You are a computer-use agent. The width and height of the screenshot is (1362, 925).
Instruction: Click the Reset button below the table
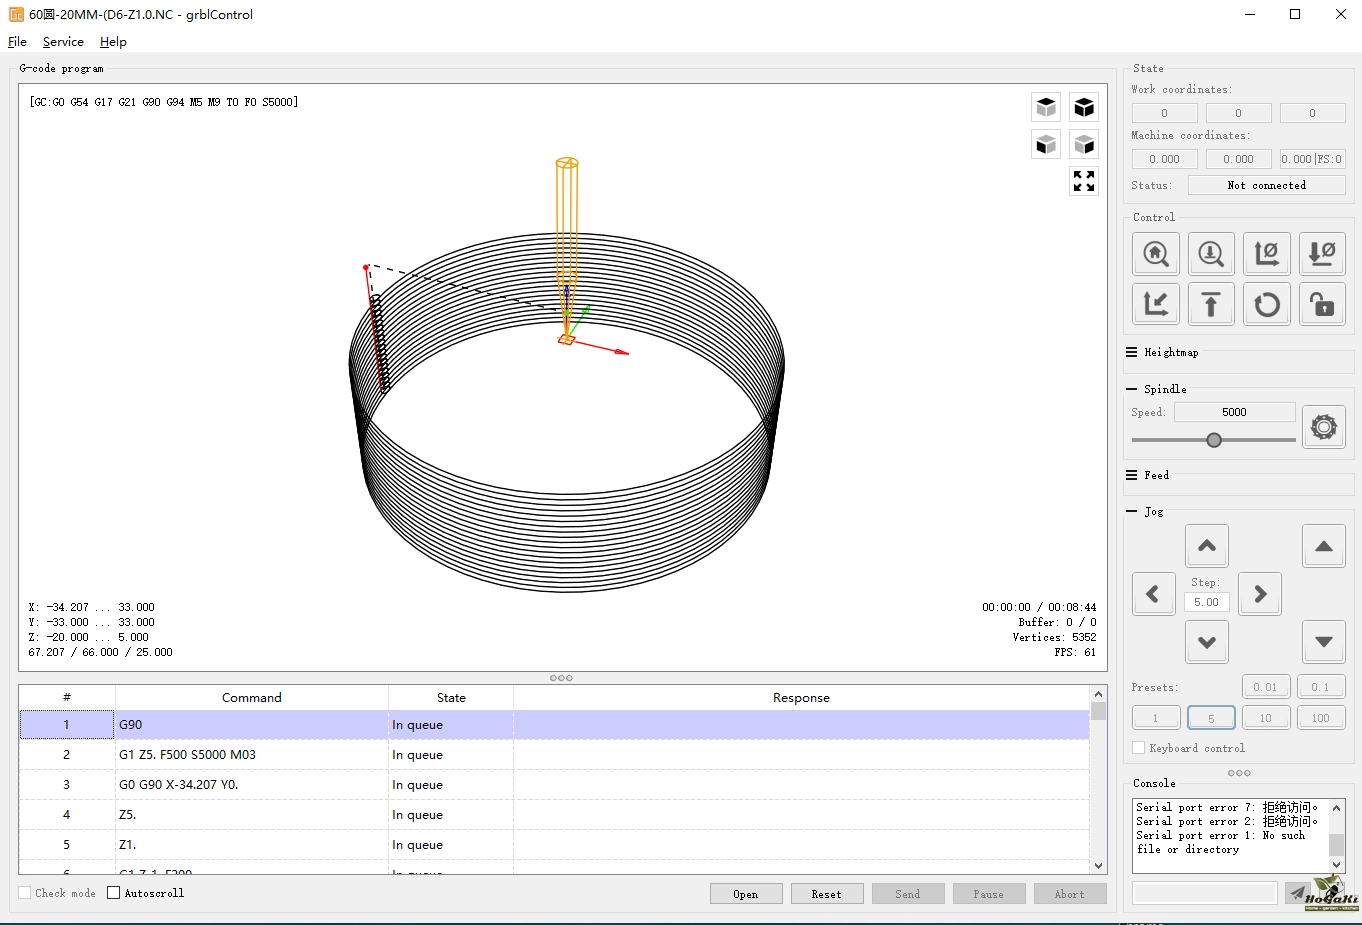[x=826, y=894]
